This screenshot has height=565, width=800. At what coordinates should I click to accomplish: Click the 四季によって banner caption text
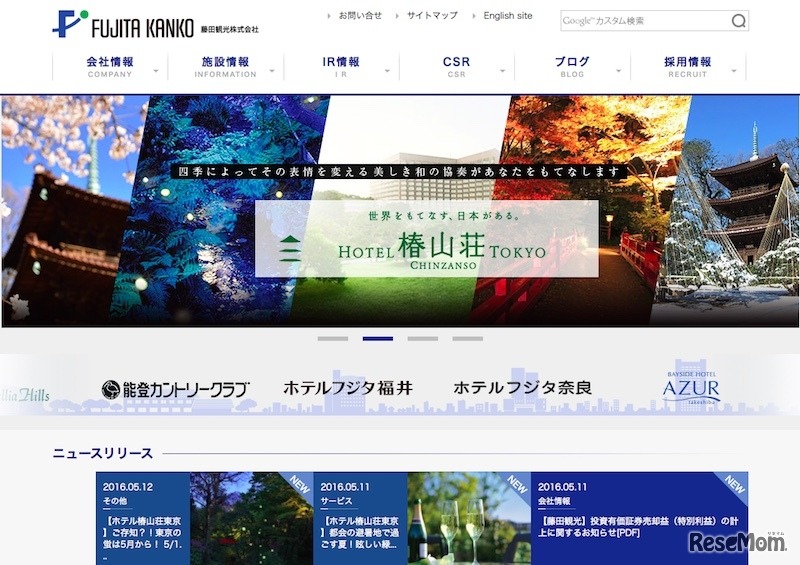398,171
